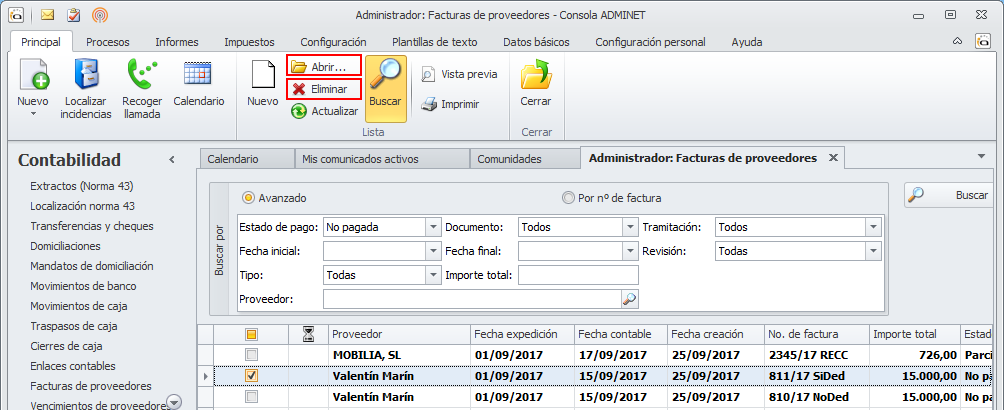Switch to the Impuestos ribbon tab
The image size is (1004, 410).
pos(249,42)
